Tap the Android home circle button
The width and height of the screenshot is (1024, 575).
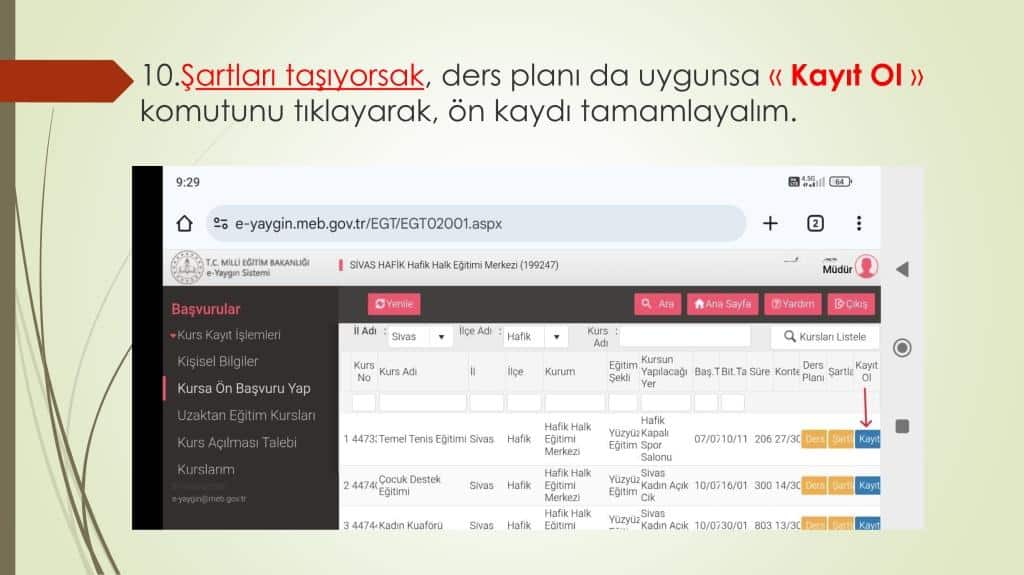pyautogui.click(x=902, y=348)
